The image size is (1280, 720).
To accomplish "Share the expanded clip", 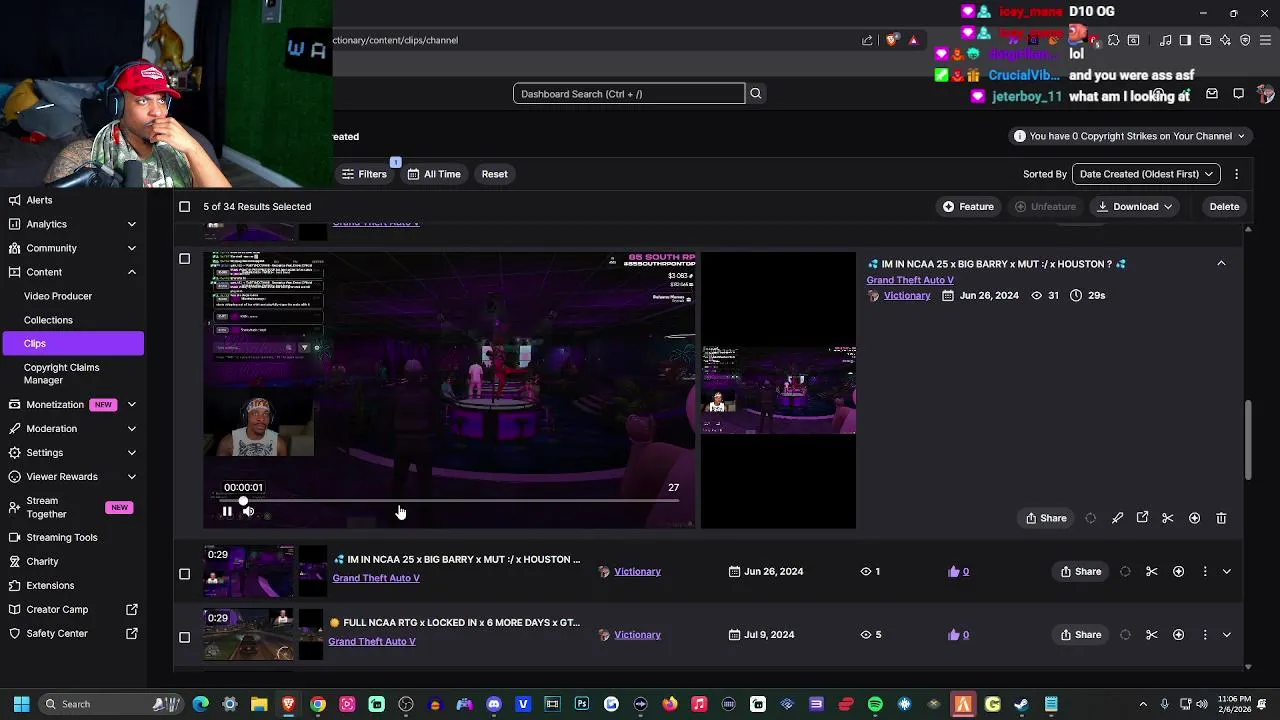I will click(x=1046, y=518).
